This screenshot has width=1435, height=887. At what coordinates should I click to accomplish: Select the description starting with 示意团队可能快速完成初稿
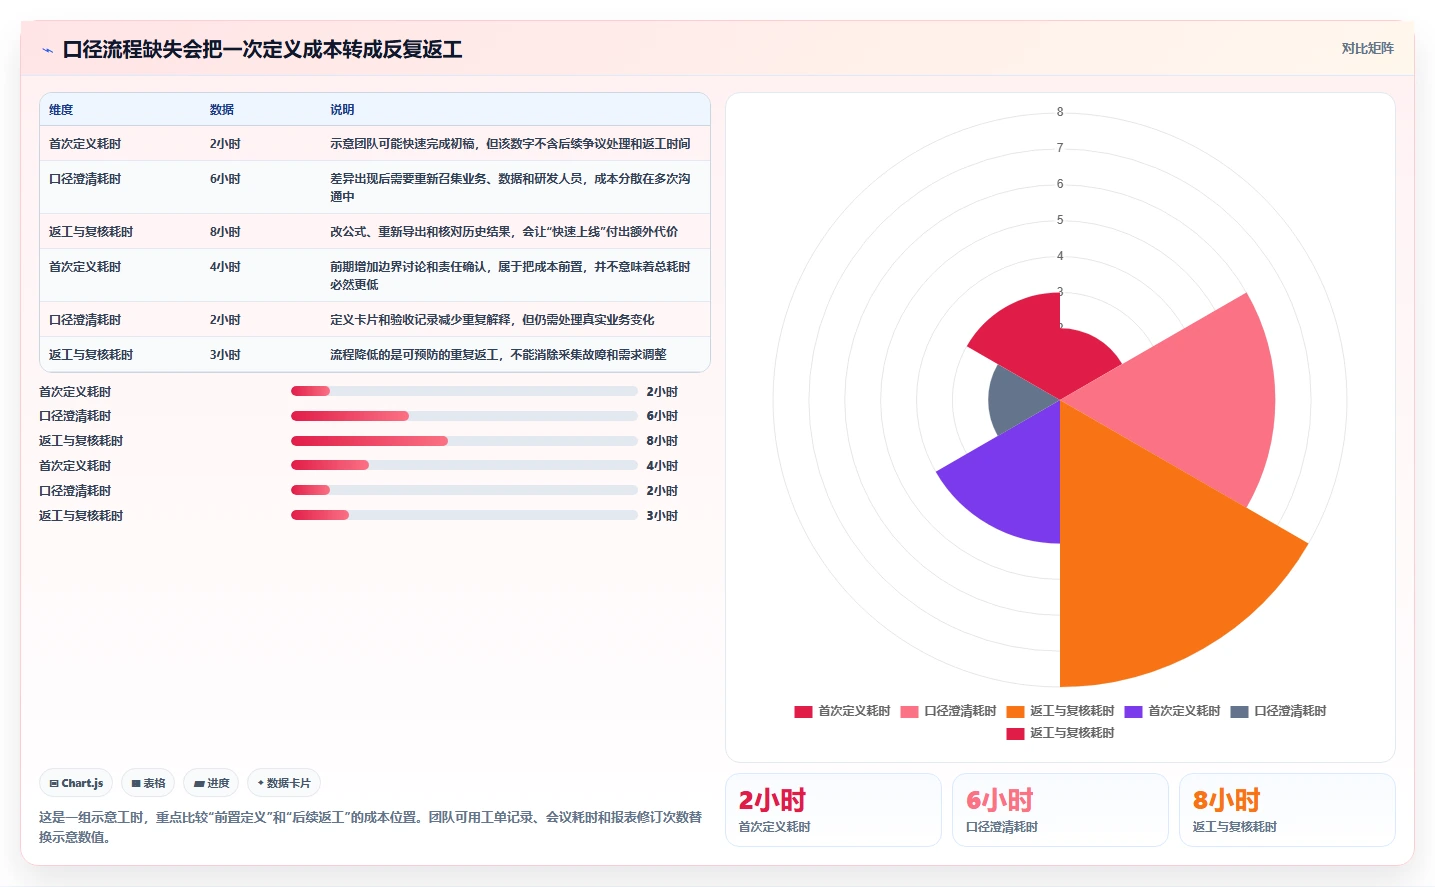[x=510, y=144]
